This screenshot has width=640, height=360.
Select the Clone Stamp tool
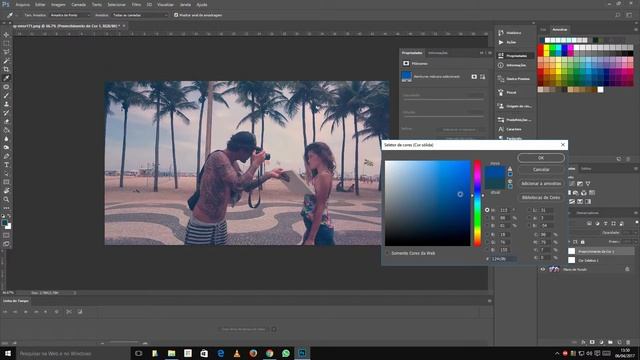point(6,104)
